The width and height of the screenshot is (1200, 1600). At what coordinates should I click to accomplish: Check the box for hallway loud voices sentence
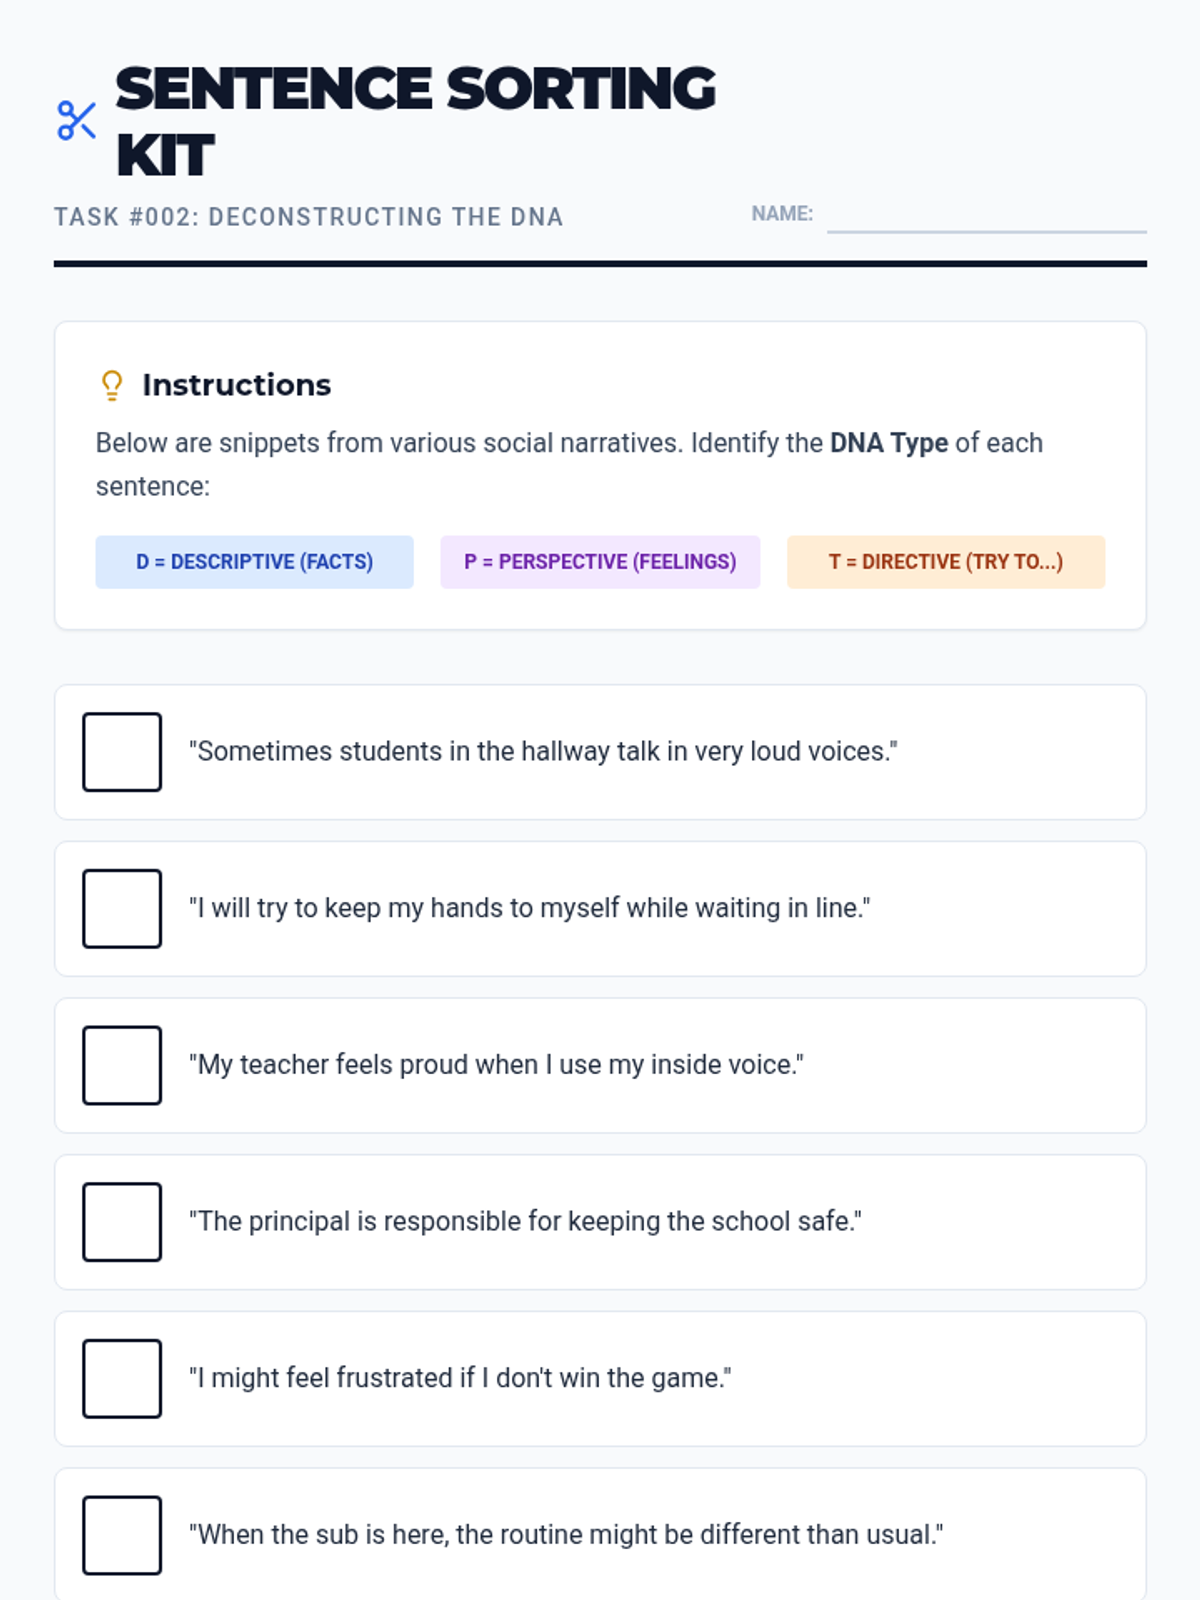pyautogui.click(x=122, y=752)
